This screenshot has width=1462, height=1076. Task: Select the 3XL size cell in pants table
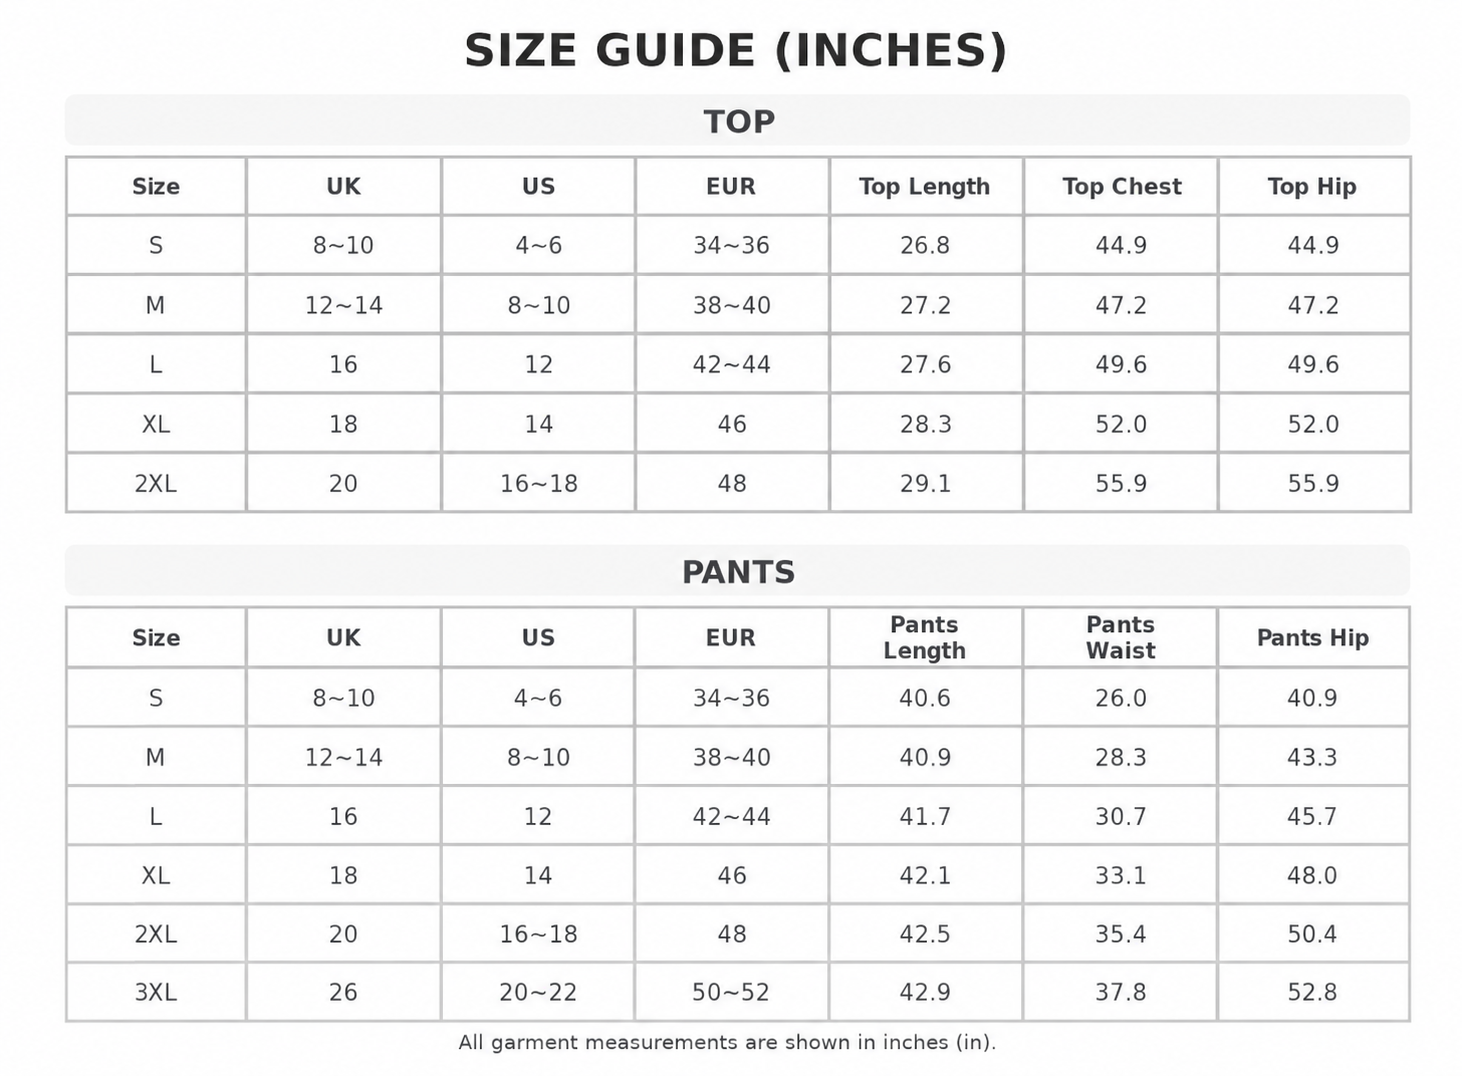coord(156,992)
